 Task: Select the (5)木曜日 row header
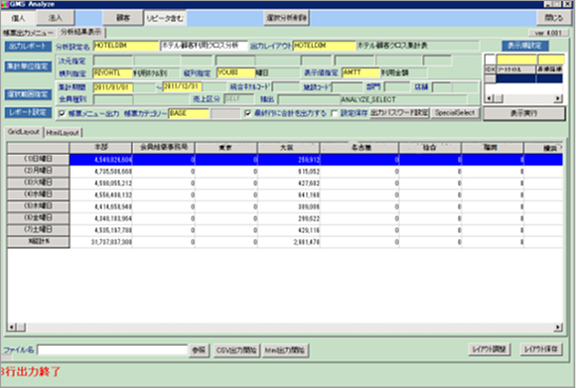point(38,206)
